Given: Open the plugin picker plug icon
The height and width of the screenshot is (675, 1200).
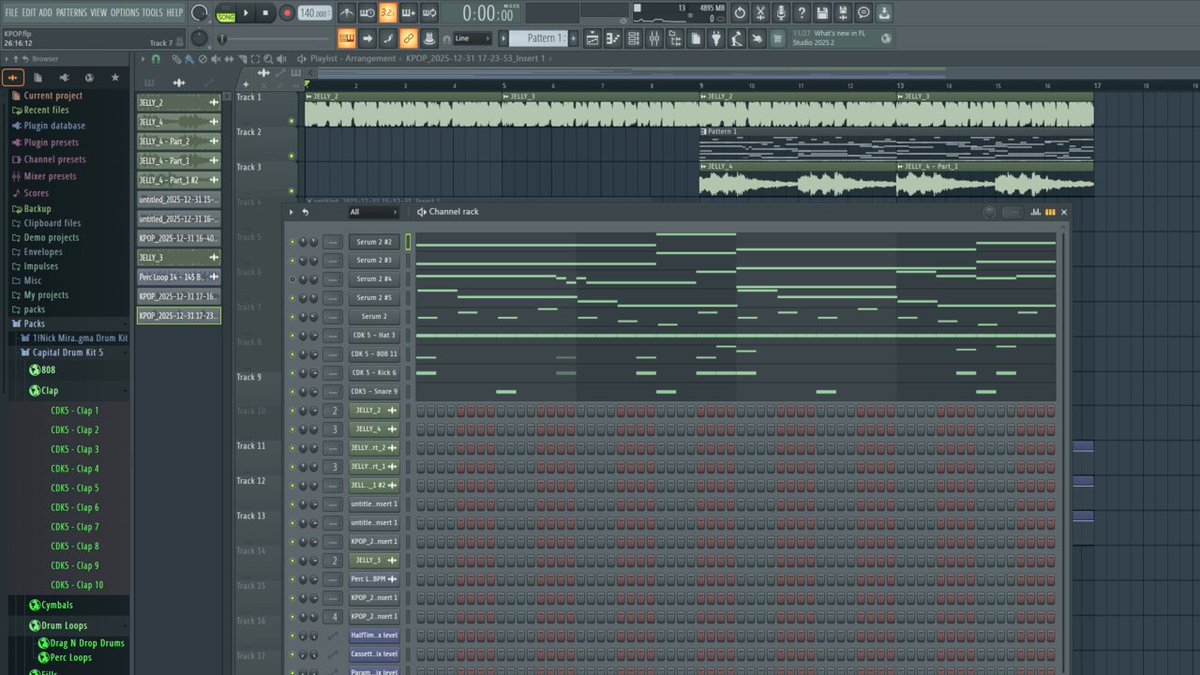Looking at the screenshot, I should coord(716,39).
